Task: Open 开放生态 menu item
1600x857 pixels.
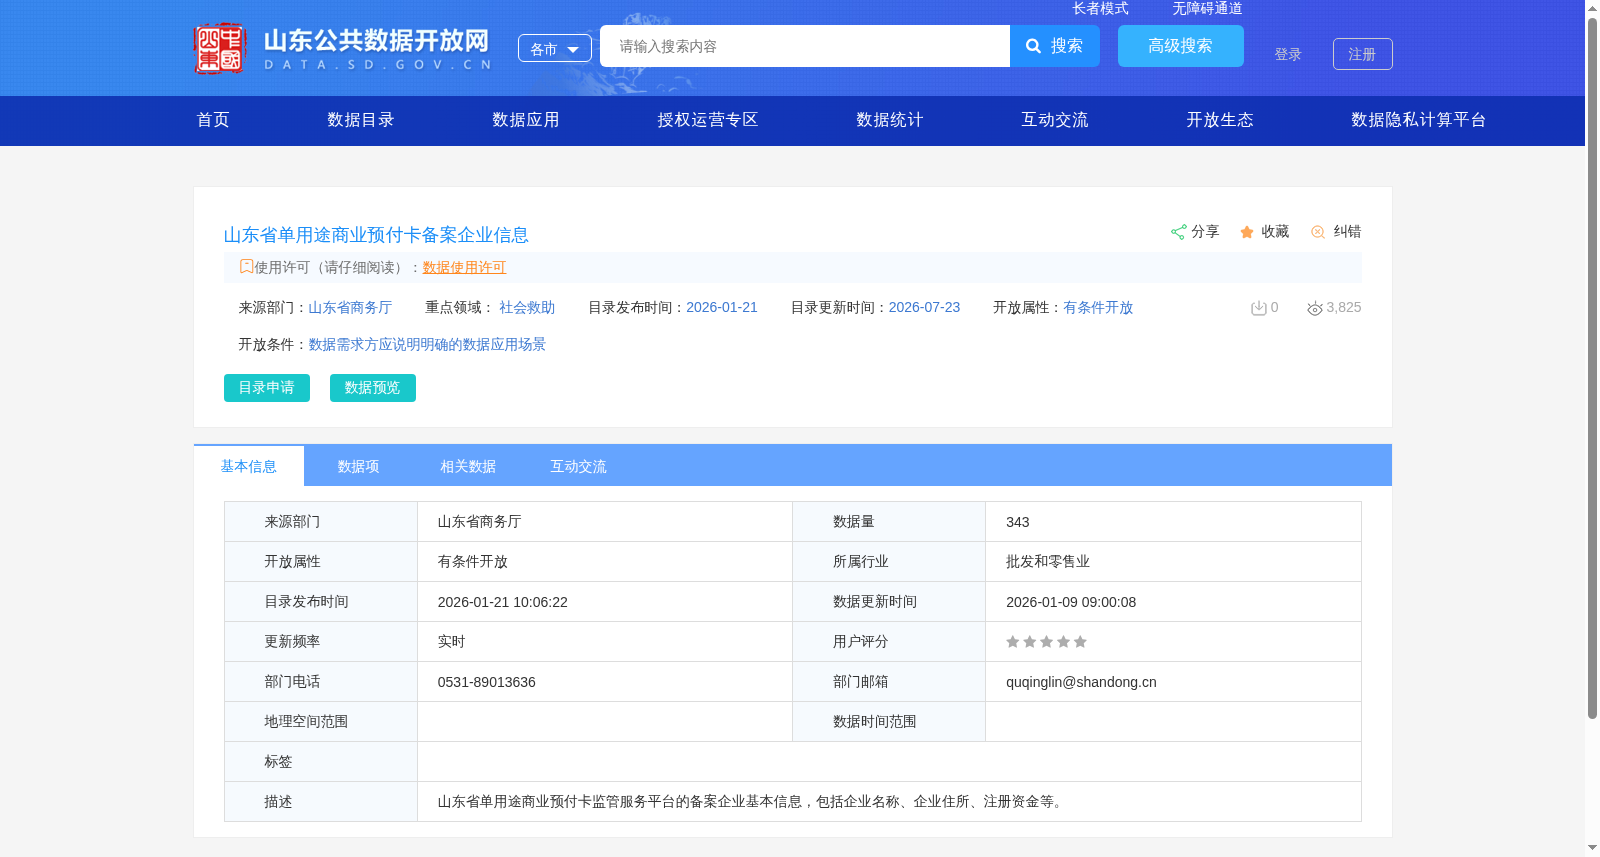Action: click(x=1220, y=120)
